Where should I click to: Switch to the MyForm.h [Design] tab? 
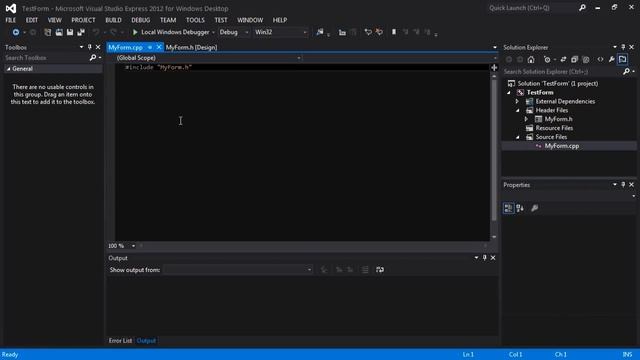pyautogui.click(x=191, y=47)
